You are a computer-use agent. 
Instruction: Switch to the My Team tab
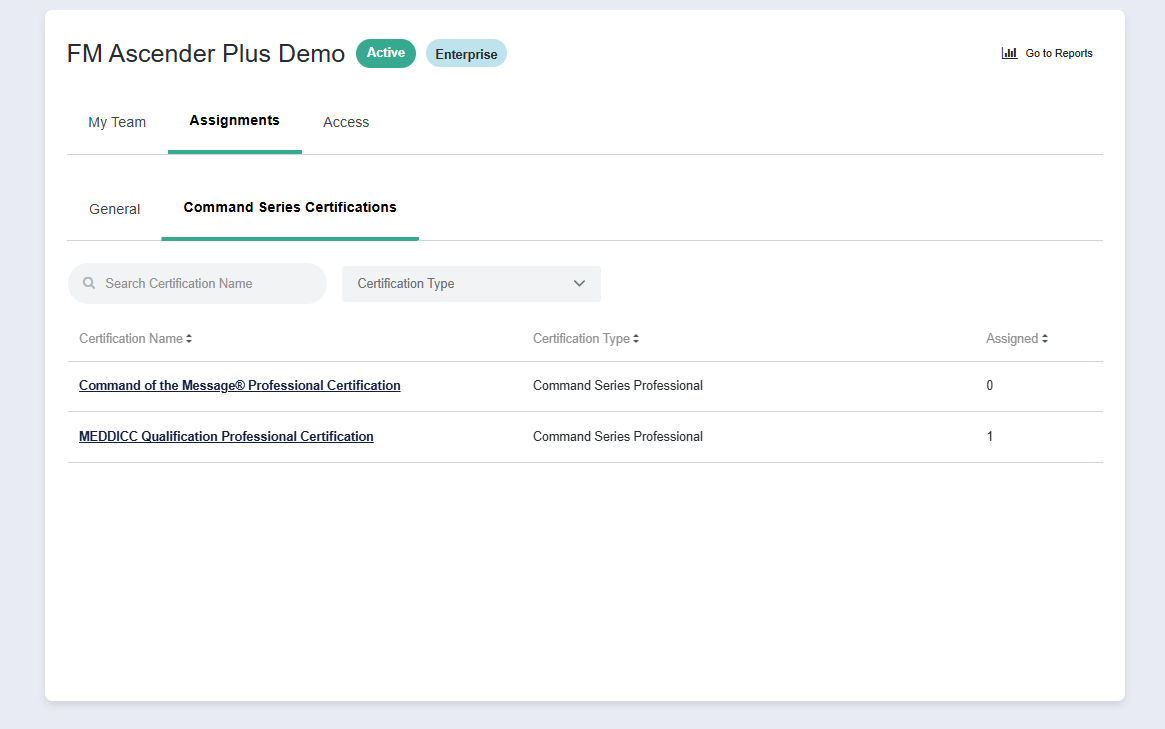click(117, 122)
